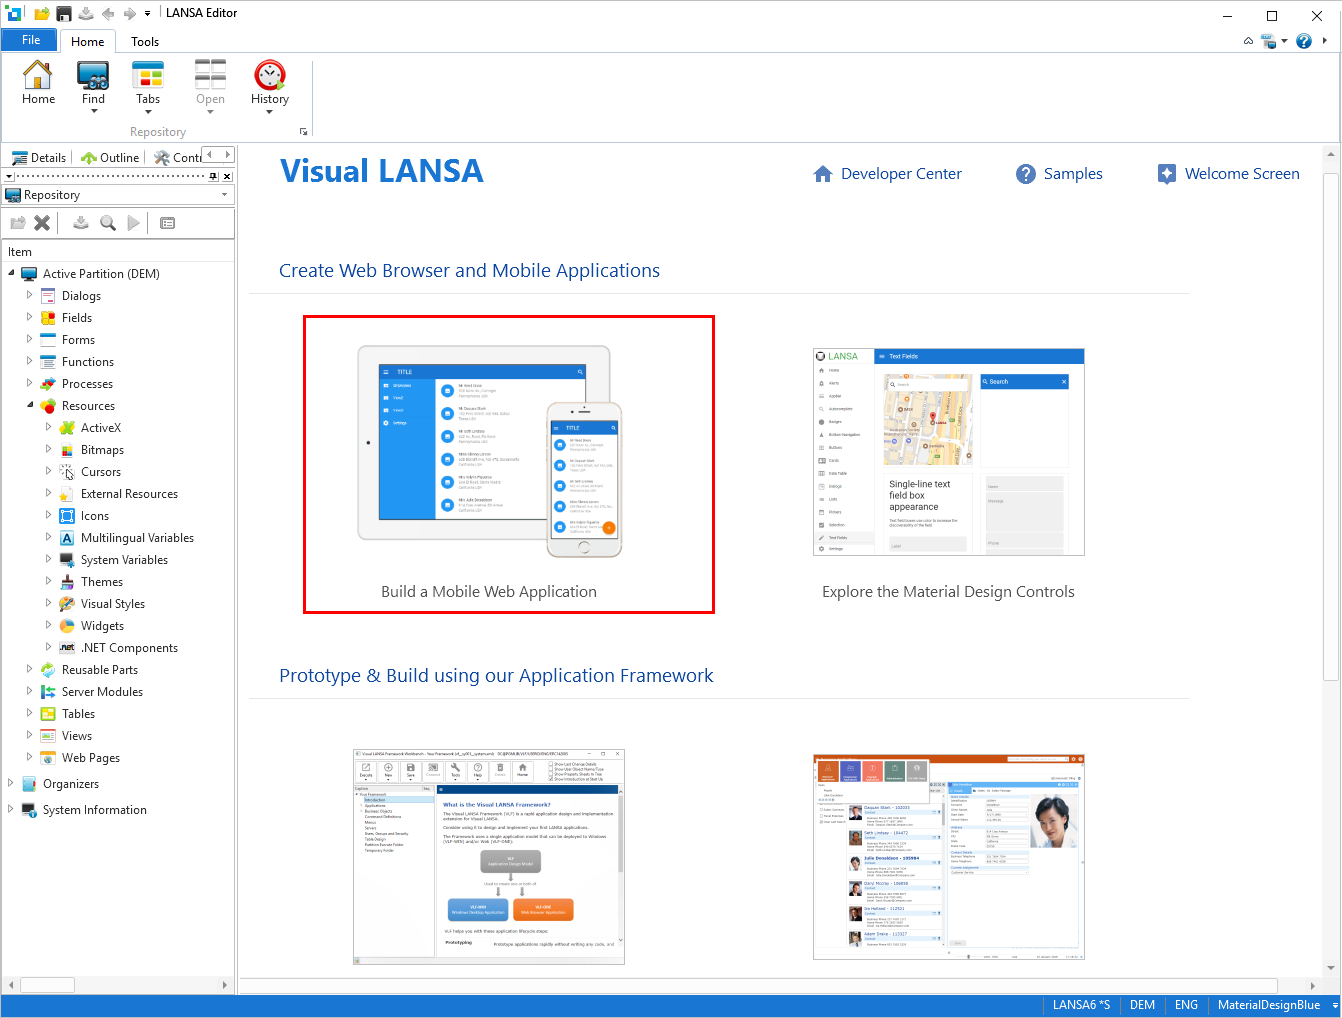Expand the Organizers tree node
The height and width of the screenshot is (1018, 1342).
tap(11, 783)
